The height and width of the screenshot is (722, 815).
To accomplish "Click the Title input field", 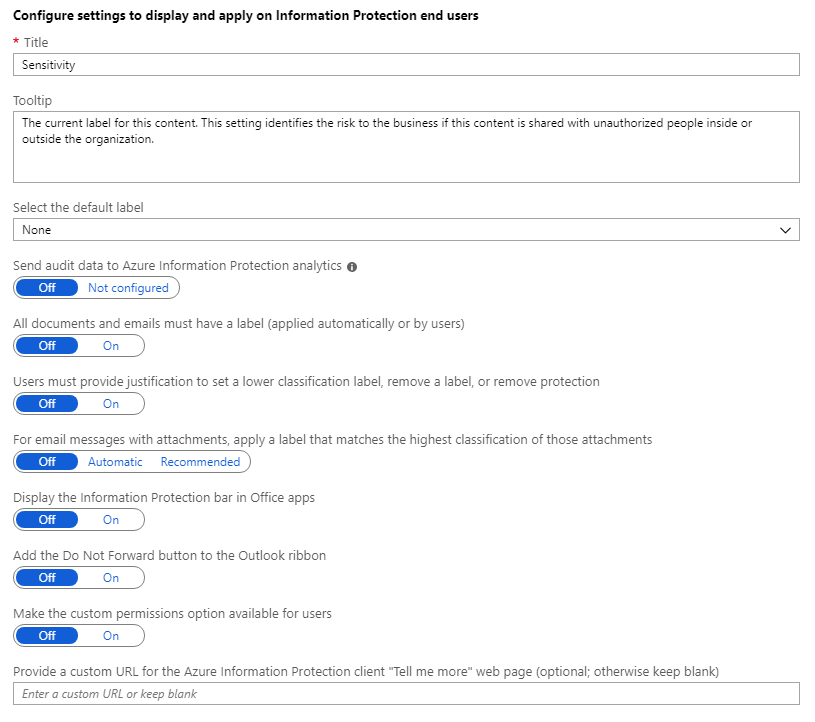I will [x=406, y=64].
